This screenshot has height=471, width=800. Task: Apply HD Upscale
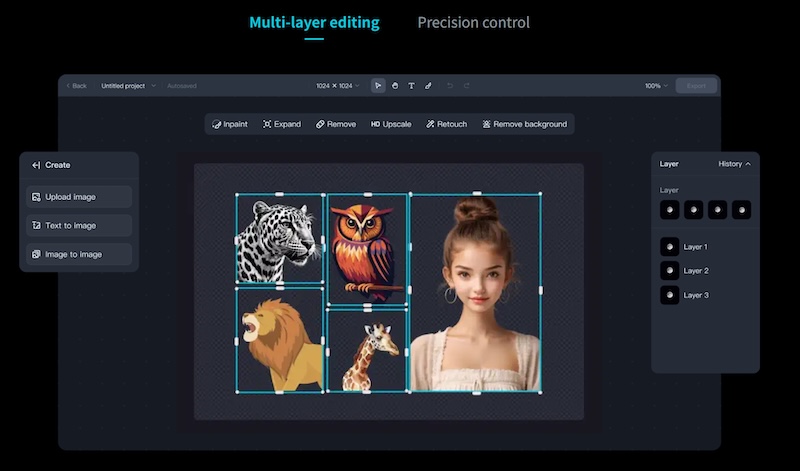coord(391,124)
